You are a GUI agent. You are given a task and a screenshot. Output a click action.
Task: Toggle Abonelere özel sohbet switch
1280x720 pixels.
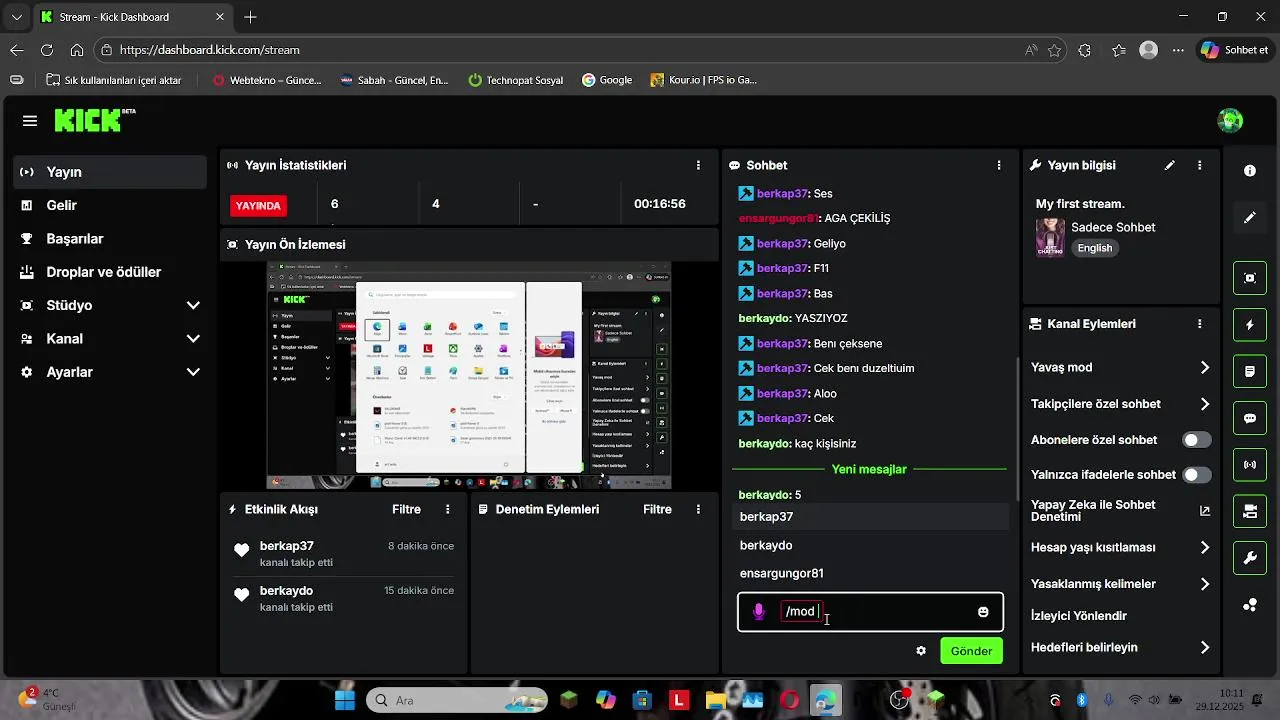1196,440
